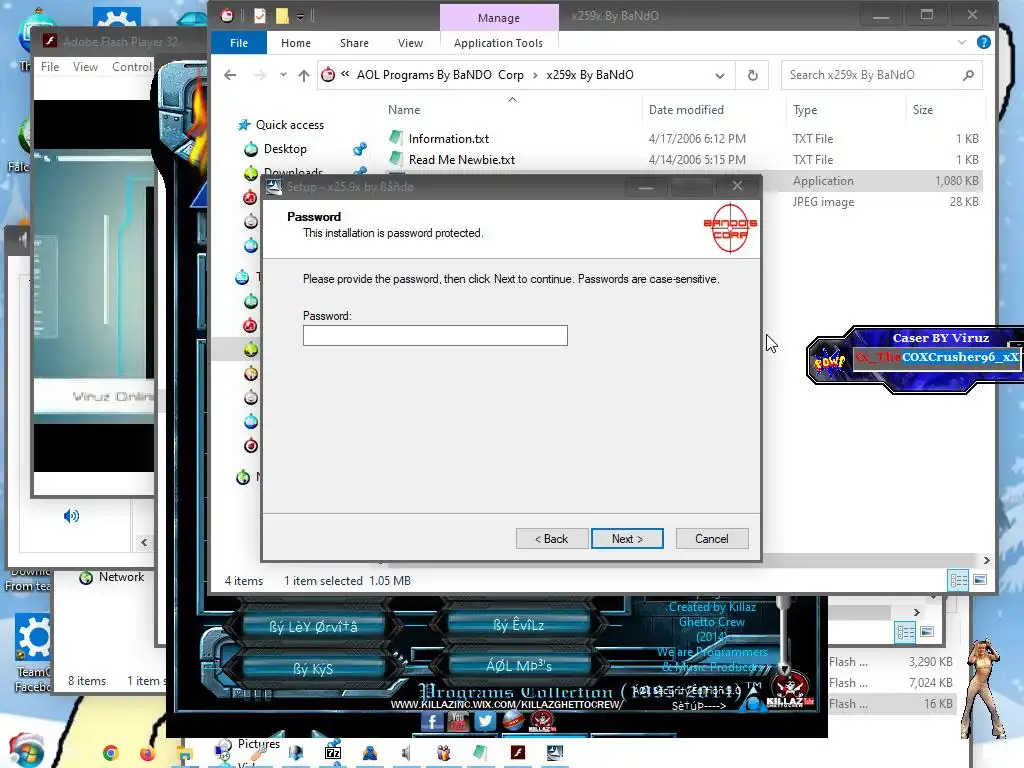1024x768 pixels.
Task: Click the AOL Programs By BaNDO Corp breadcrumb
Action: [x=440, y=75]
